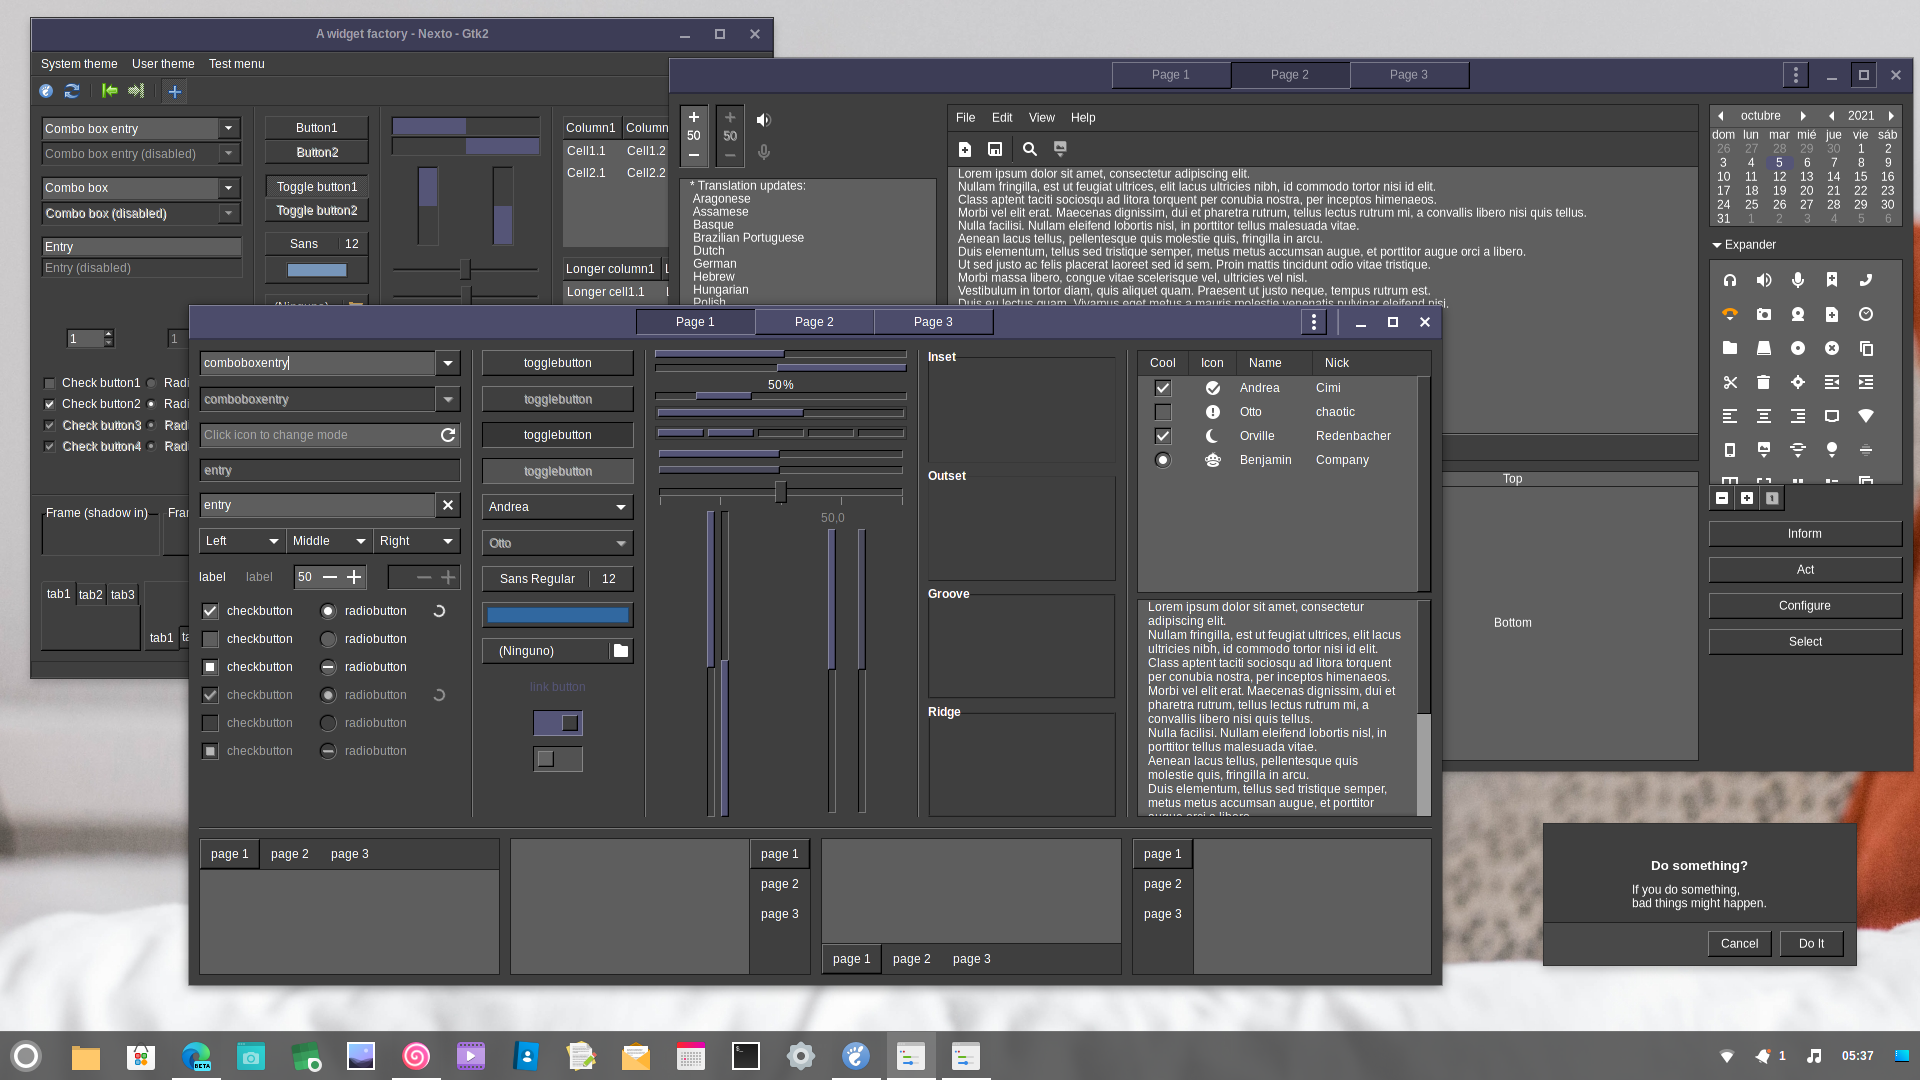Open the Combo box entry dropdown in Gtk2 window
Image resolution: width=1920 pixels, height=1080 pixels.
click(x=229, y=129)
